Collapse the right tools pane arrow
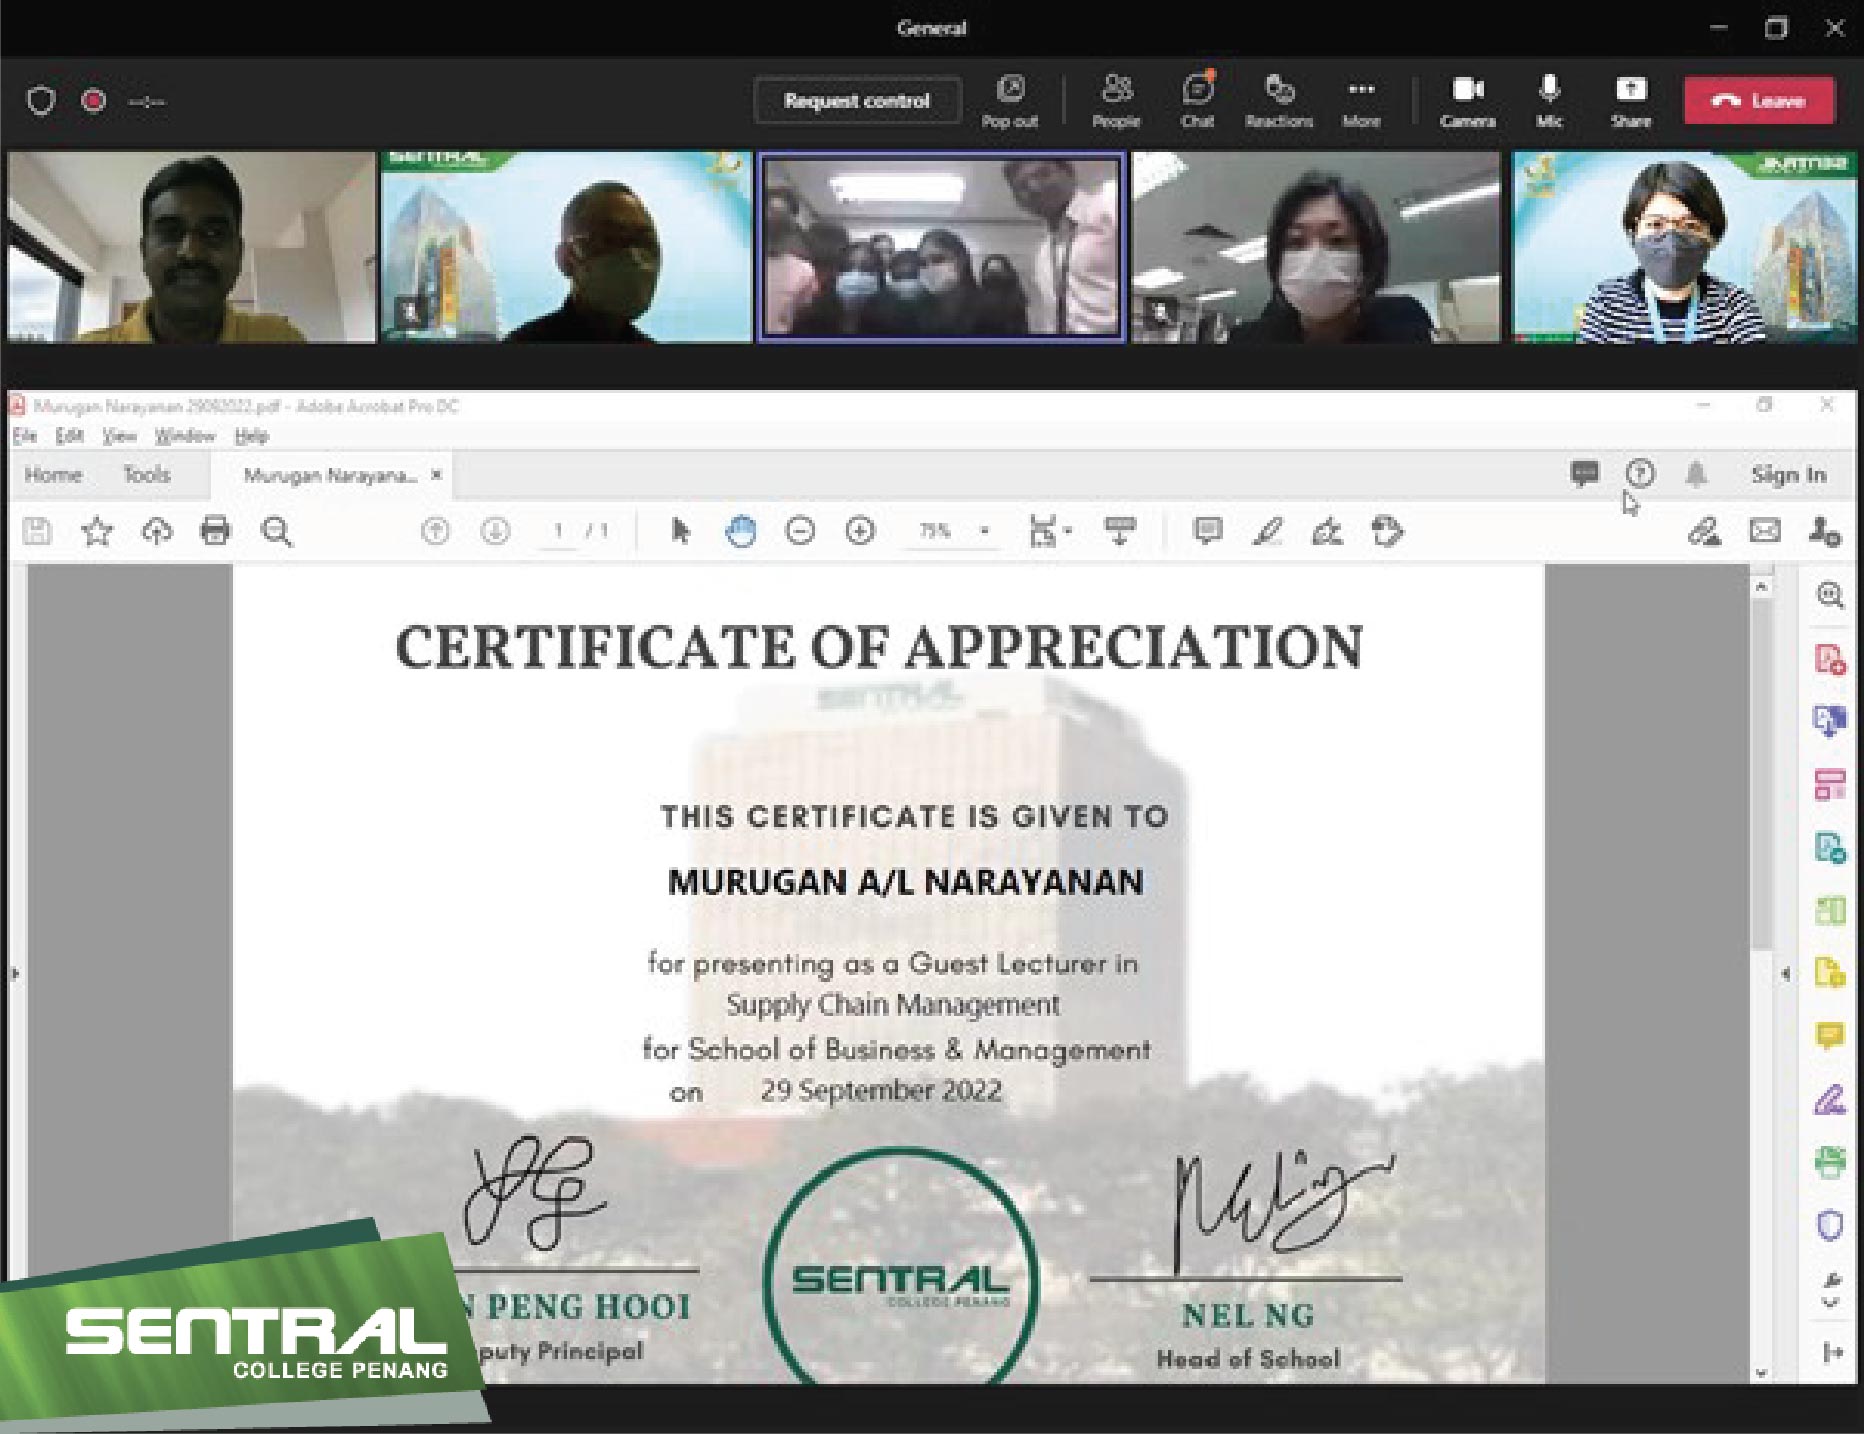This screenshot has width=1865, height=1434. [x=1786, y=973]
